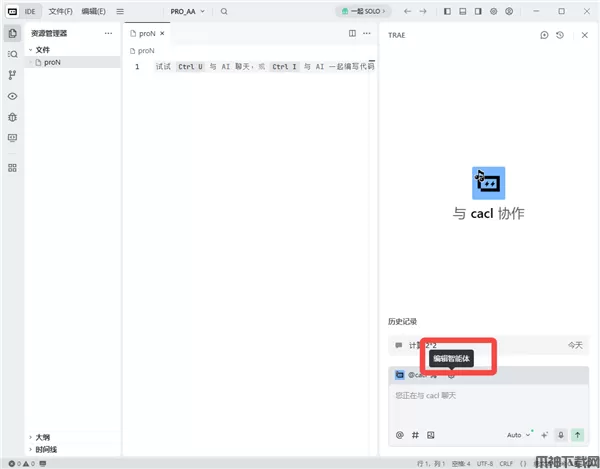This screenshot has width=600, height=469.
Task: Click 今天 date label in history
Action: point(575,345)
